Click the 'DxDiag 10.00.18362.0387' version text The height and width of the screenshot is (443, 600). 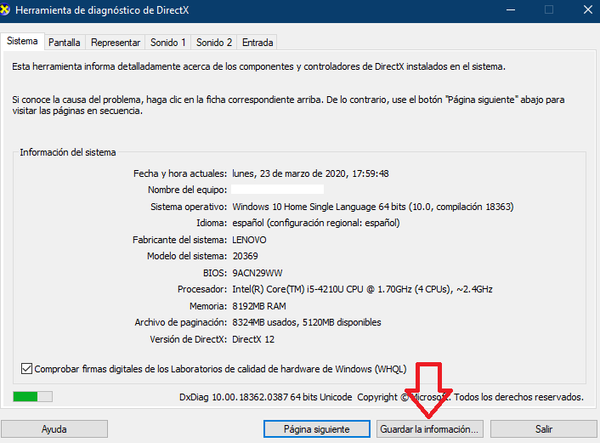[233, 397]
